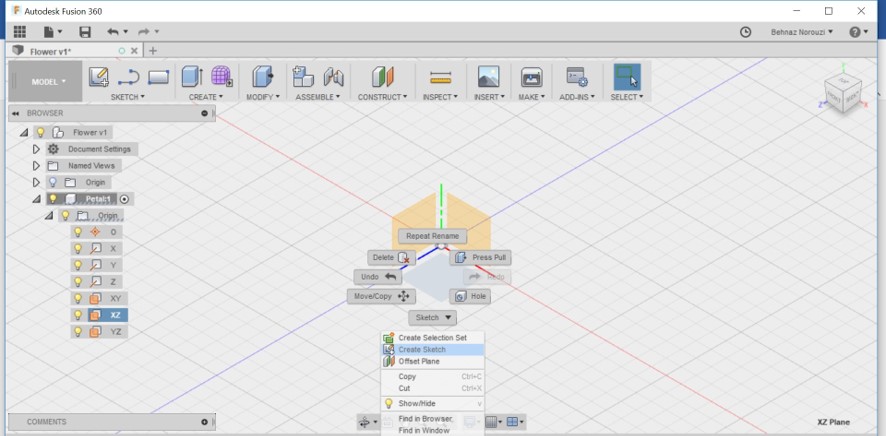Choose Offset Plane from context menu
The width and height of the screenshot is (886, 436).
click(433, 361)
